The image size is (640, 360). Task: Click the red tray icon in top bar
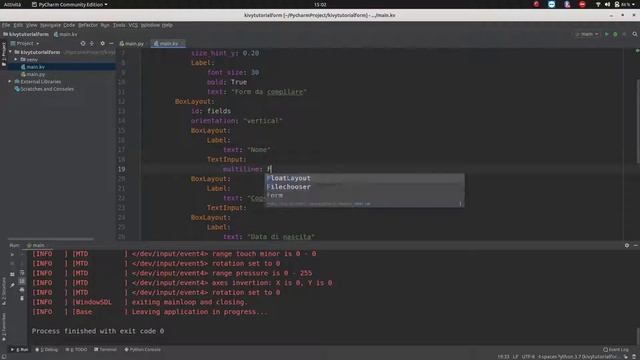(536, 4)
